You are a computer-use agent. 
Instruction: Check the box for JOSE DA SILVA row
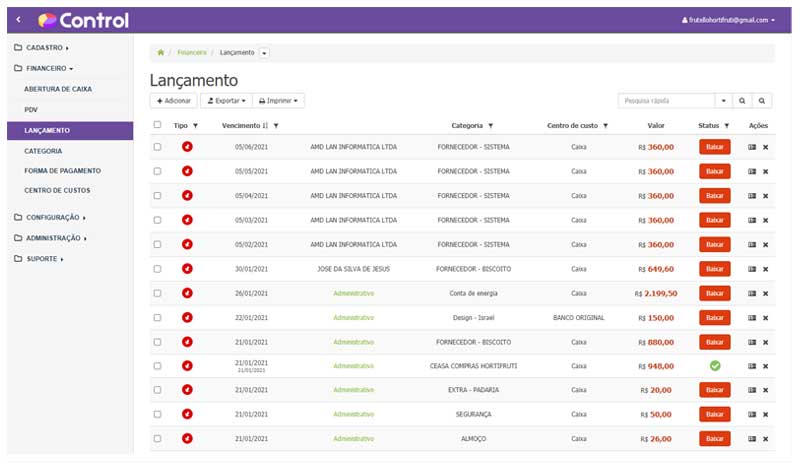tap(157, 269)
